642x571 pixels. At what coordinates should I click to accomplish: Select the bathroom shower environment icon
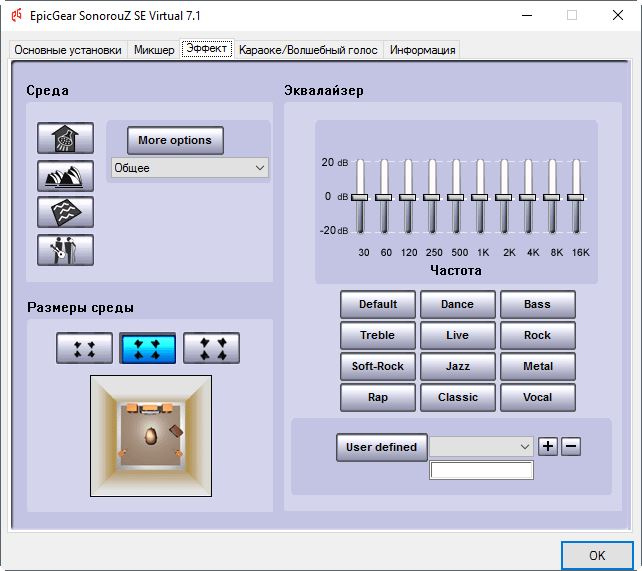(x=66, y=138)
